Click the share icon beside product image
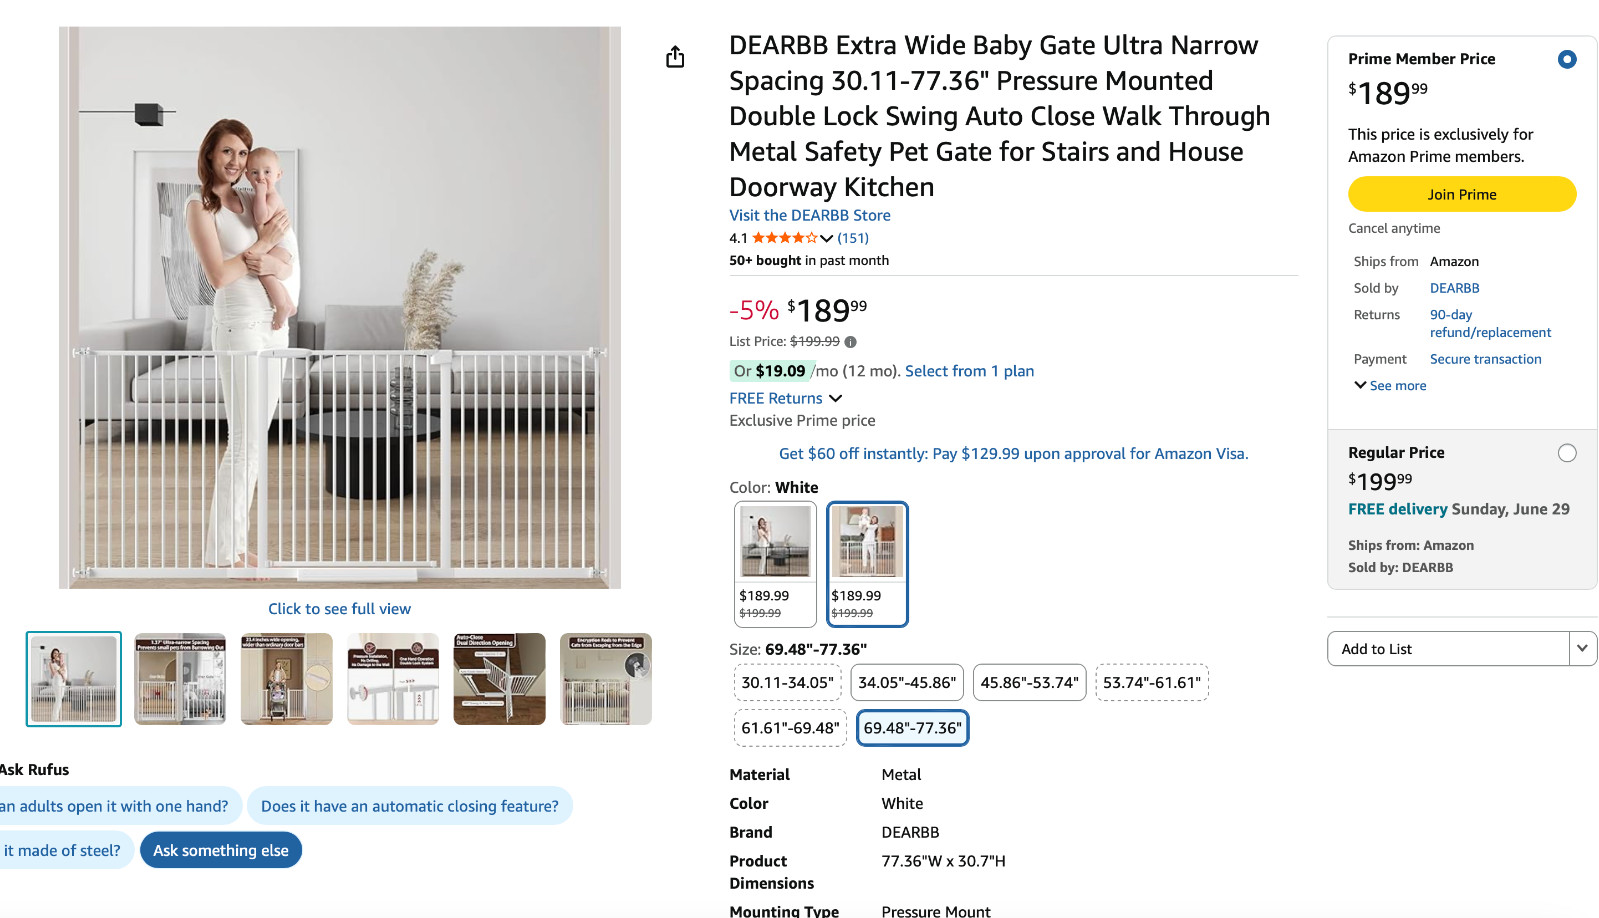 pos(675,57)
